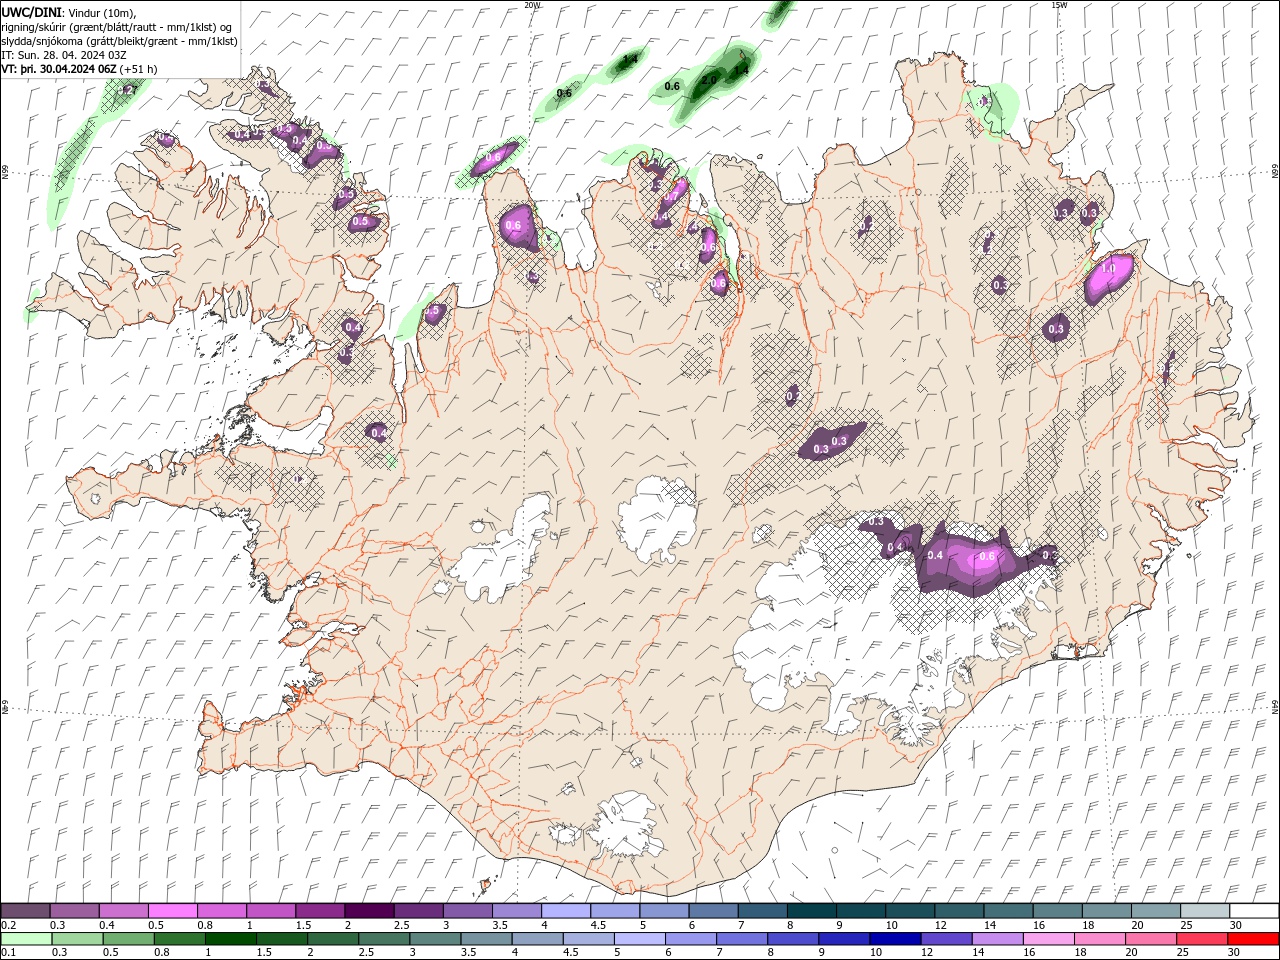
Task: Click the 15W longitude label at top
Action: pyautogui.click(x=1059, y=5)
